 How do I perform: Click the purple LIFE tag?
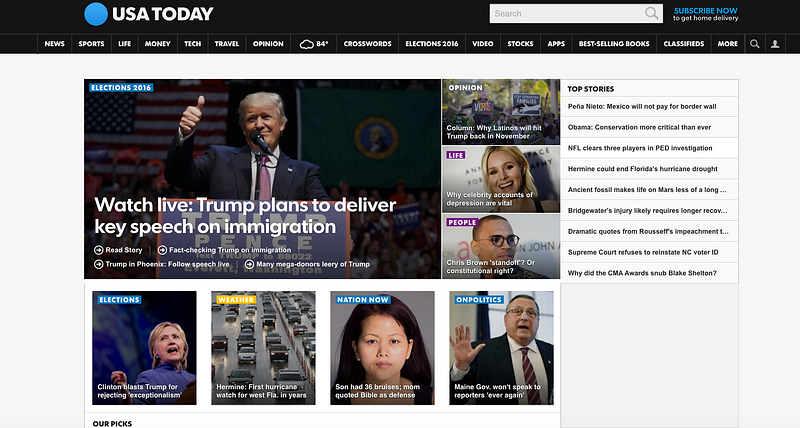[x=456, y=155]
